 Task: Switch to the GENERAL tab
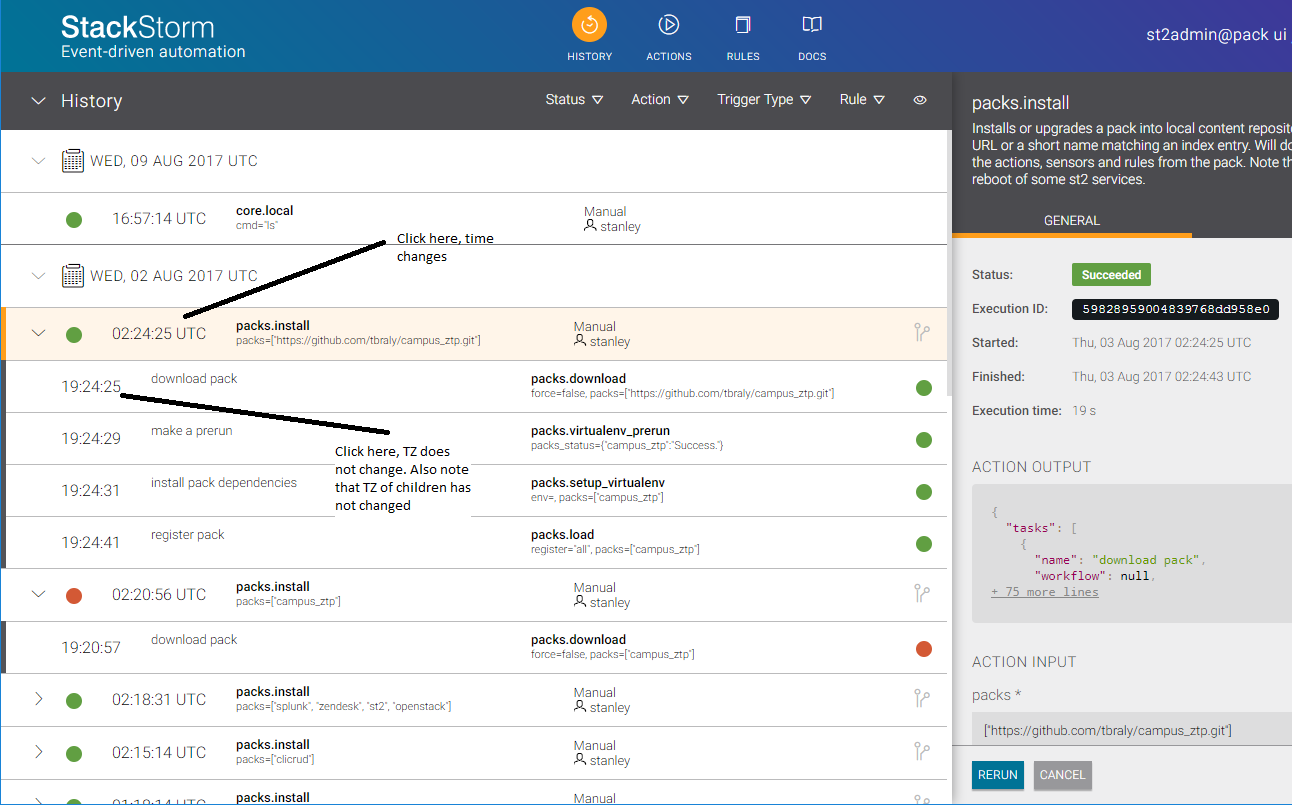click(1072, 221)
